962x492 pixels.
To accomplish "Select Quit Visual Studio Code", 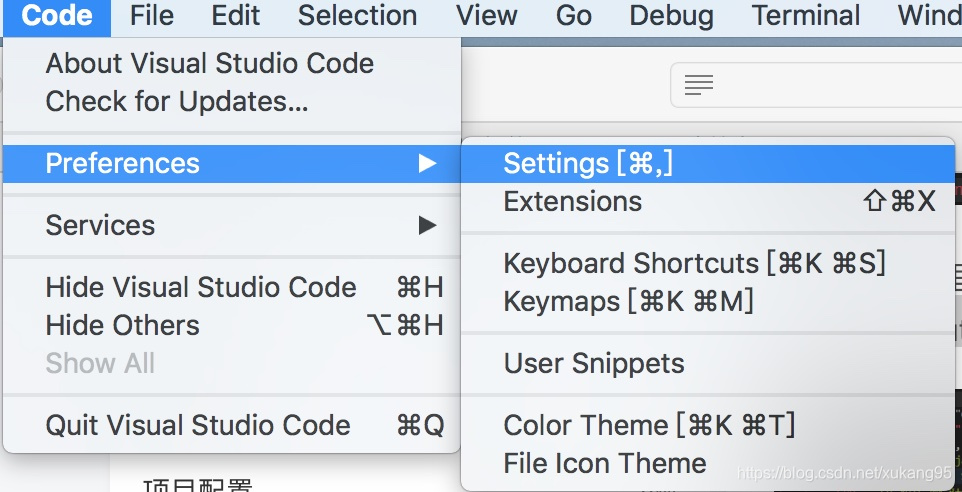I will (x=232, y=426).
